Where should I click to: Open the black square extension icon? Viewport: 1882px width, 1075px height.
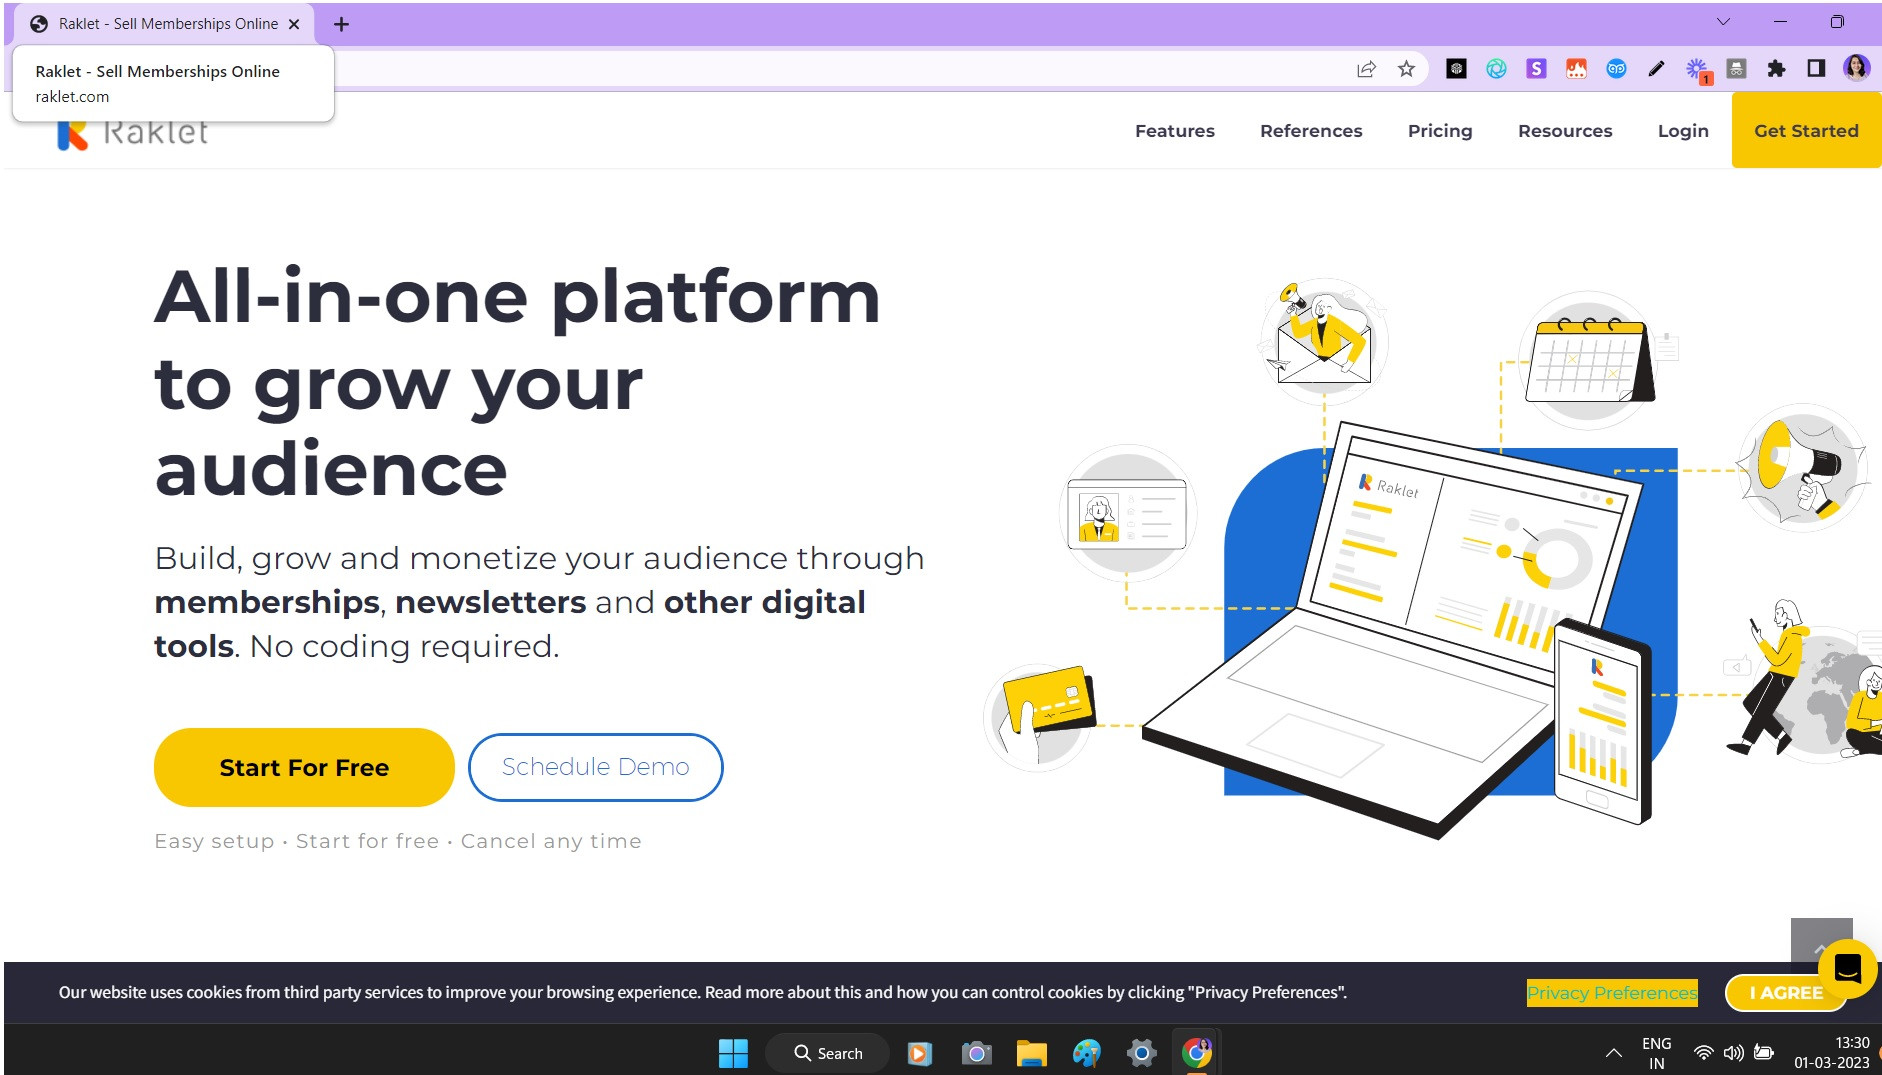pos(1456,69)
